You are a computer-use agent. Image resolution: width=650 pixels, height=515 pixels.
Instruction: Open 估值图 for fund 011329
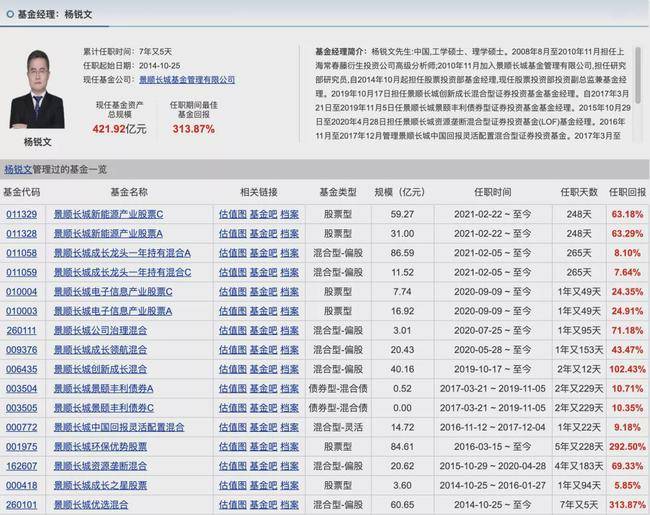point(233,214)
